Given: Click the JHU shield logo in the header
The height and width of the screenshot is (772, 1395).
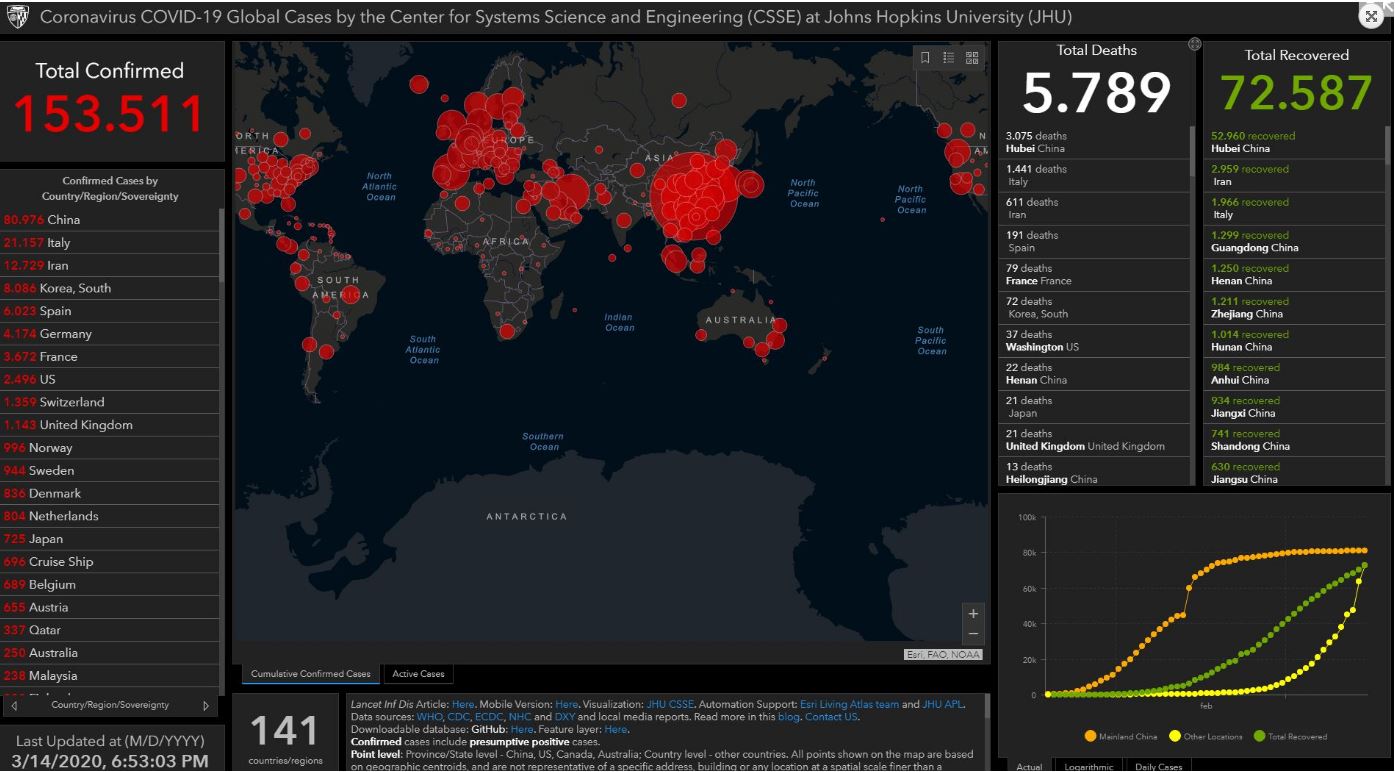Looking at the screenshot, I should 17,17.
